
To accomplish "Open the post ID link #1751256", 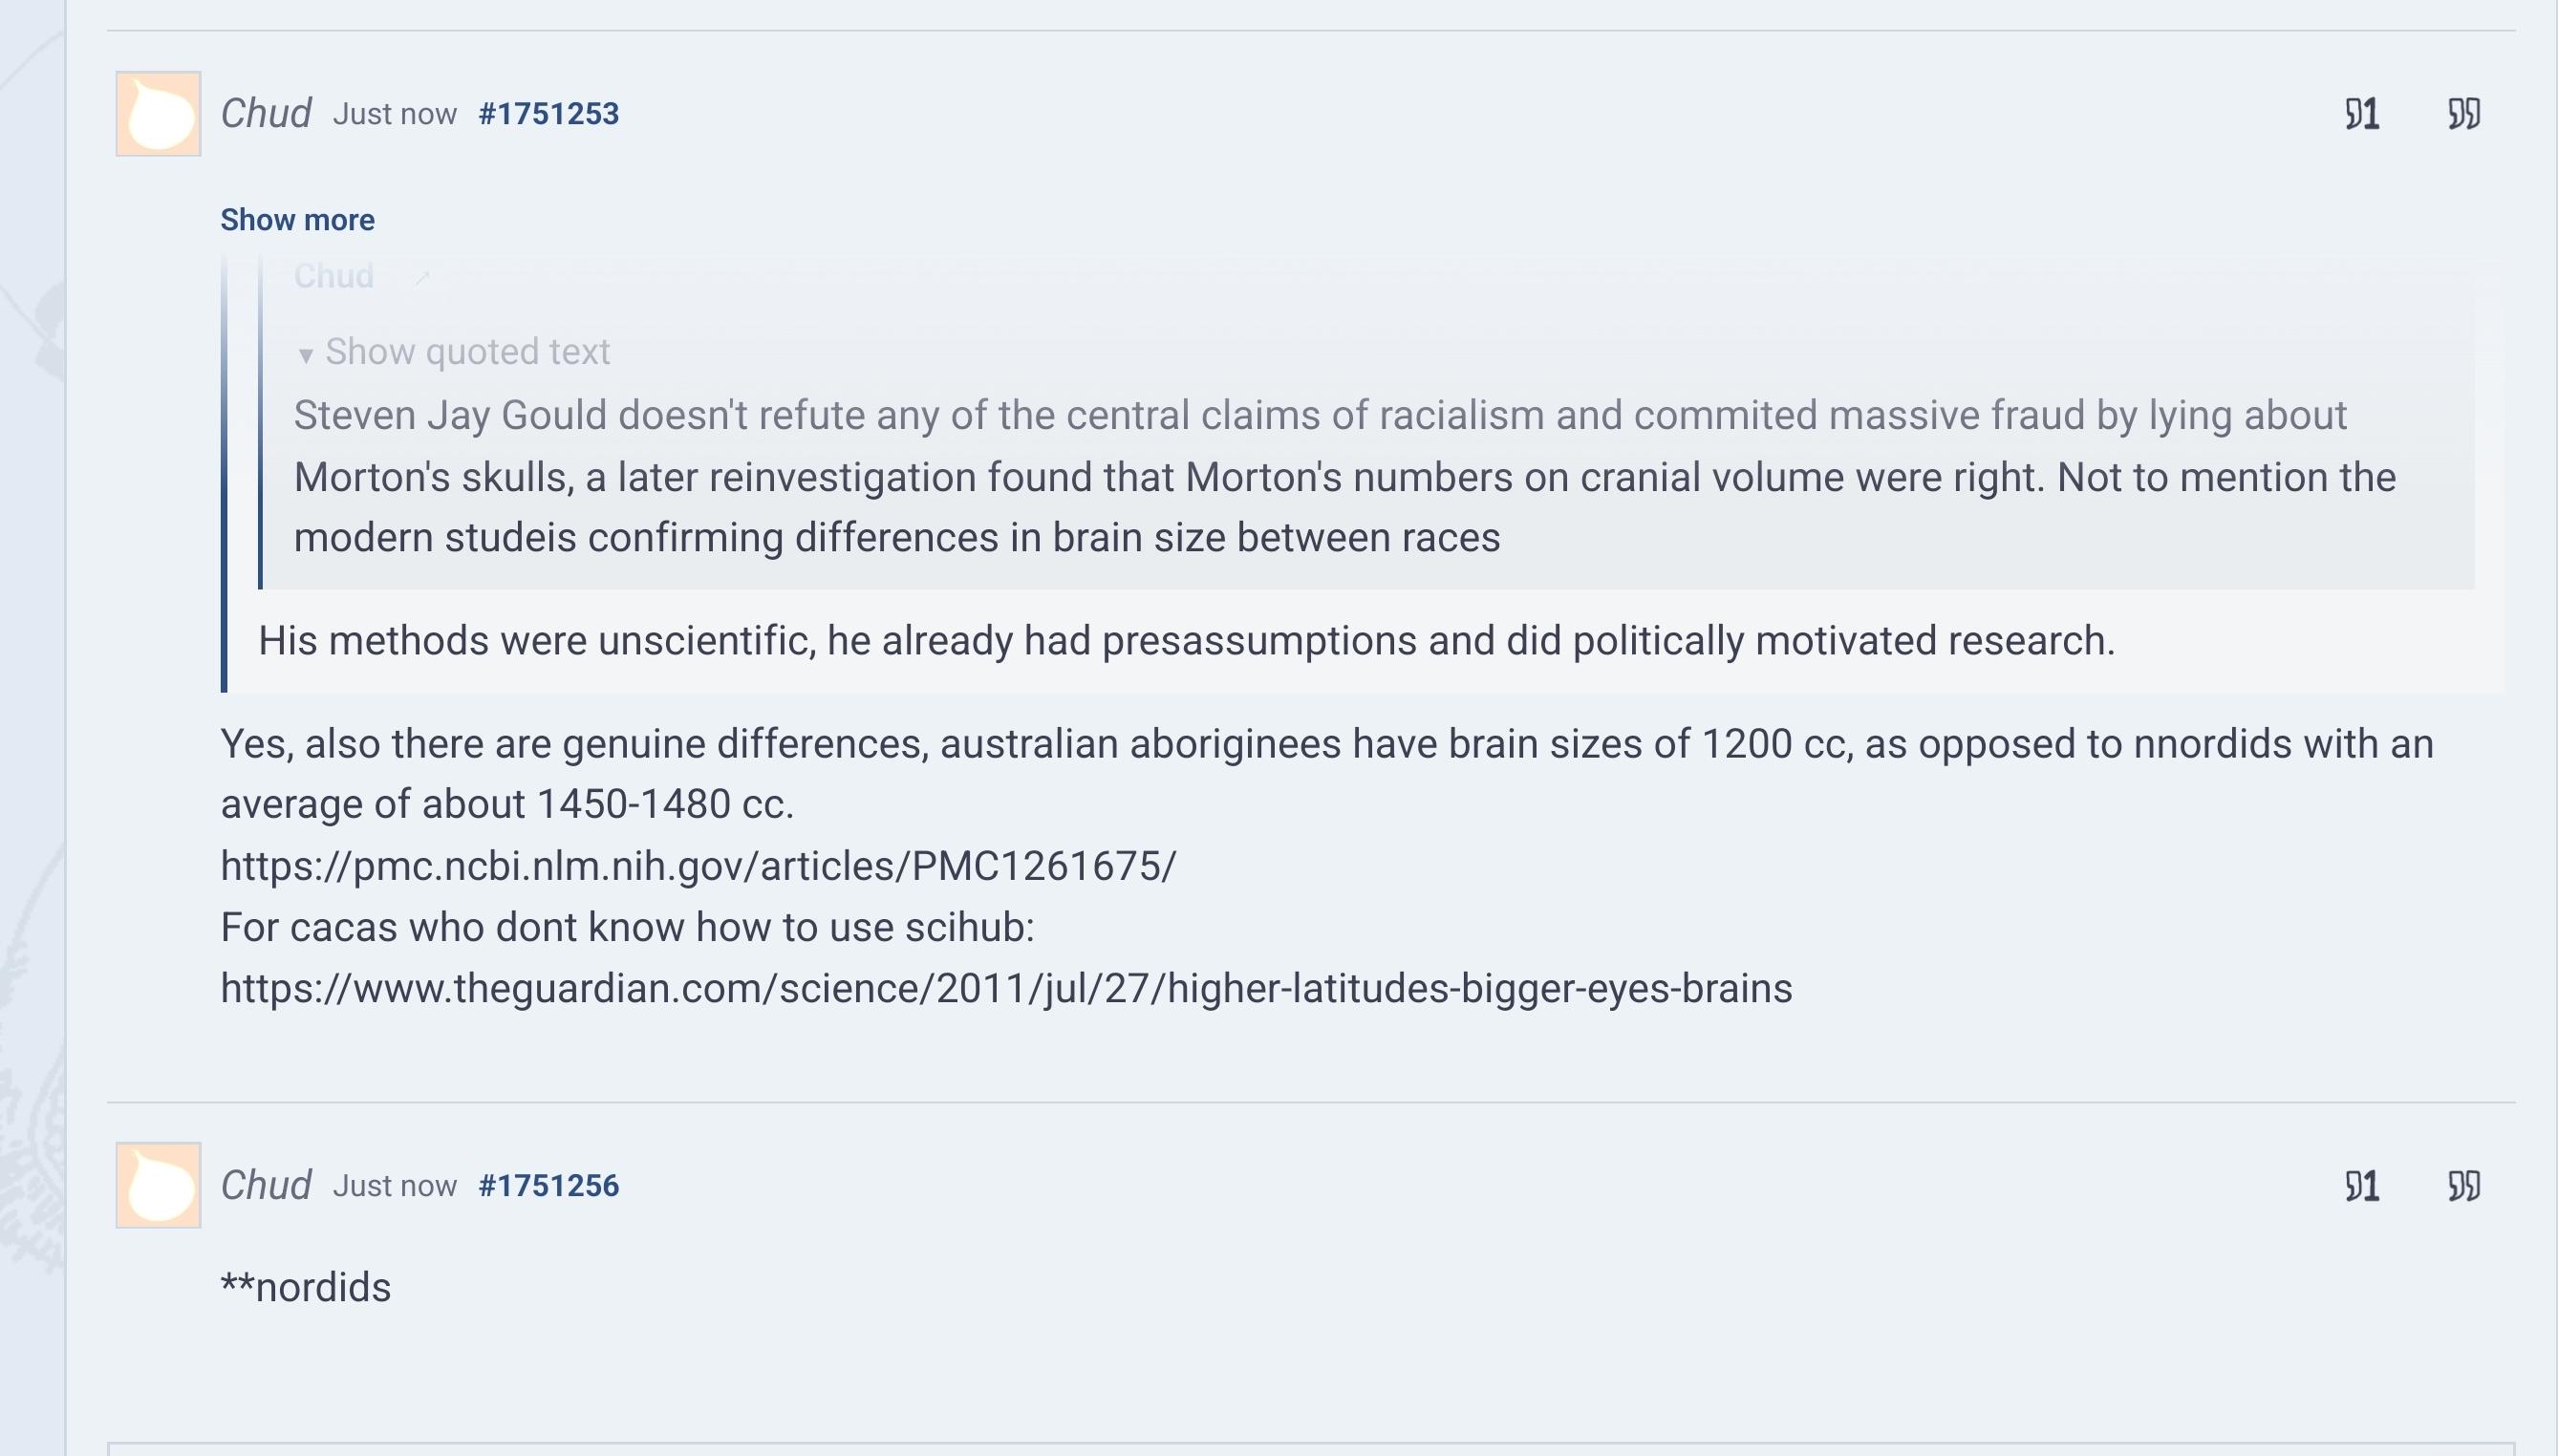I will point(548,1186).
